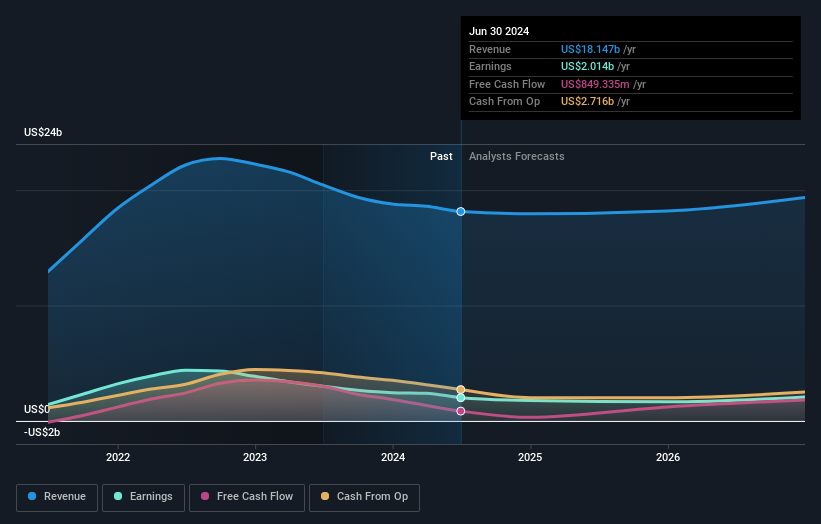Click the 2022 x-axis label
Image resolution: width=821 pixels, height=524 pixels.
[x=118, y=457]
